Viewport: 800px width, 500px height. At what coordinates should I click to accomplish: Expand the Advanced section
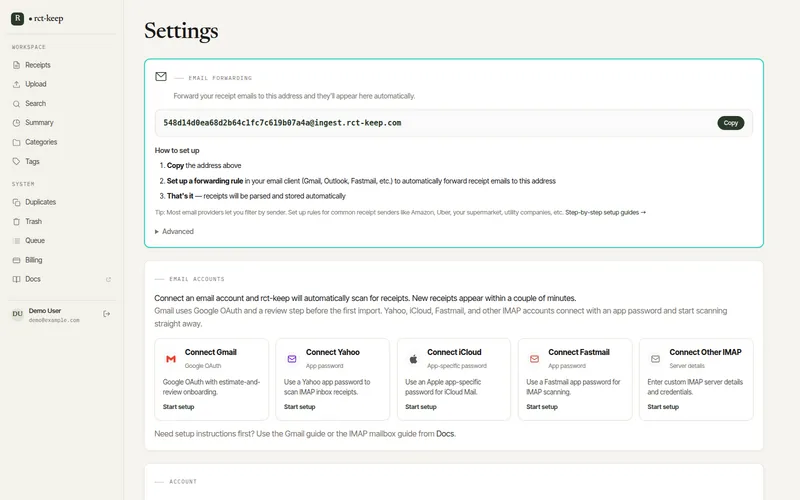pos(174,232)
